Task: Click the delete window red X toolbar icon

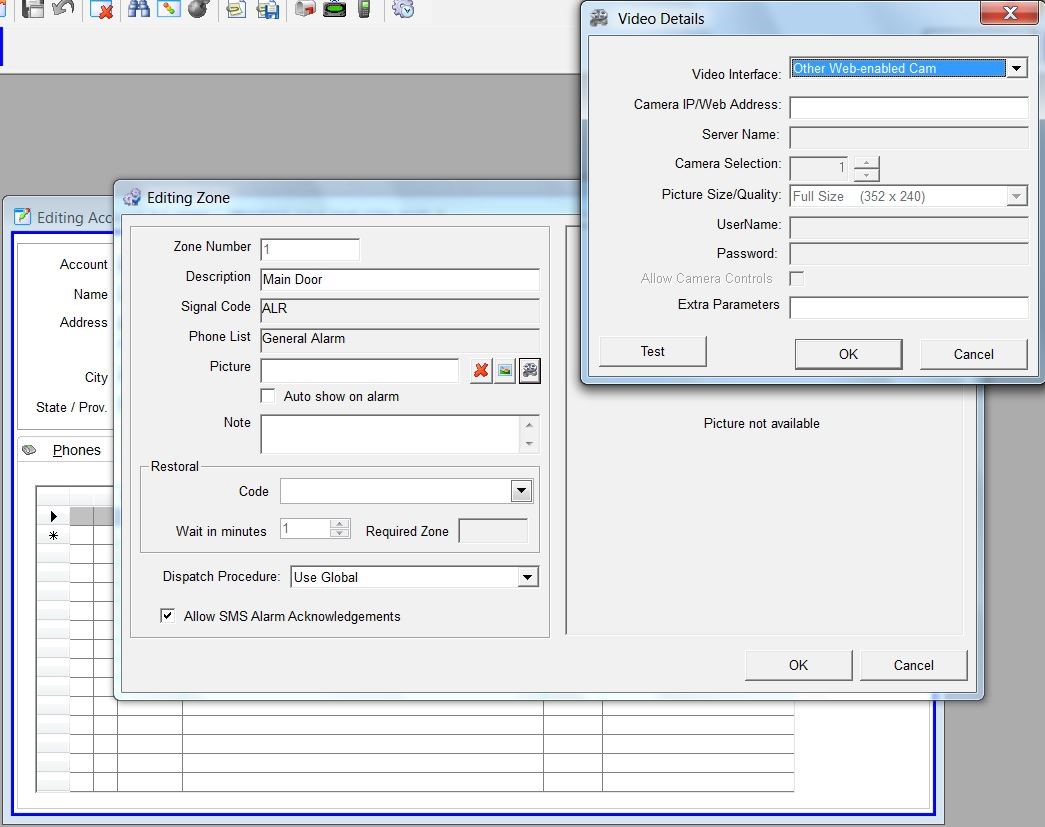Action: coord(101,9)
